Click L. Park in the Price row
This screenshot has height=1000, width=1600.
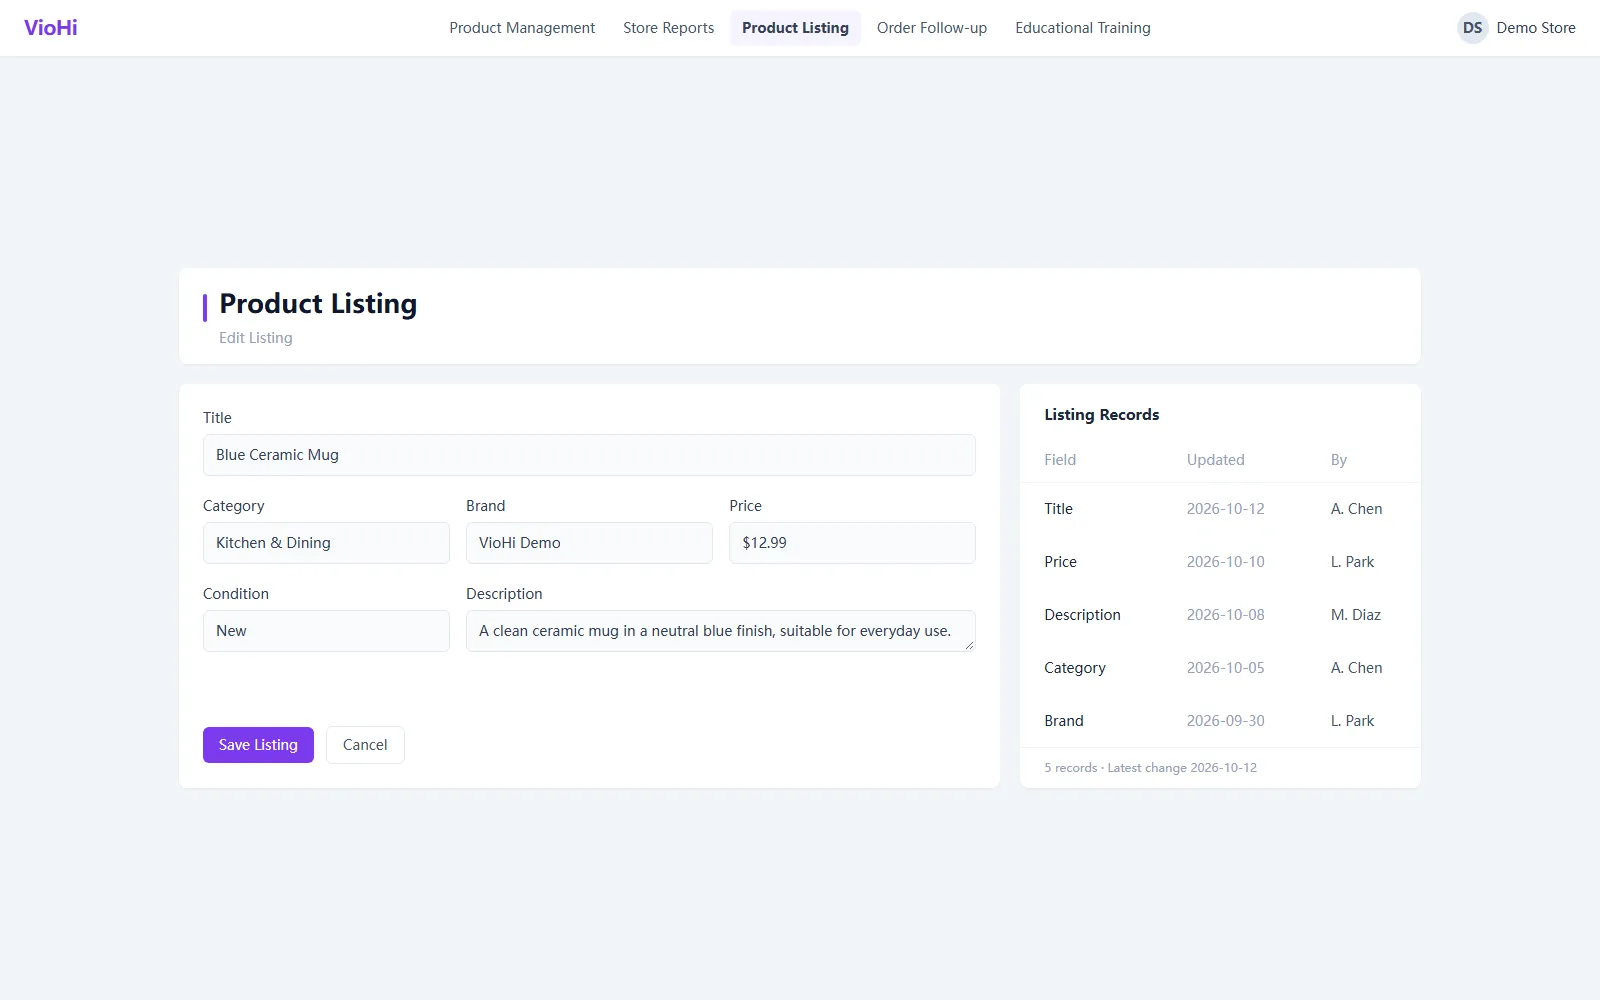click(1352, 562)
